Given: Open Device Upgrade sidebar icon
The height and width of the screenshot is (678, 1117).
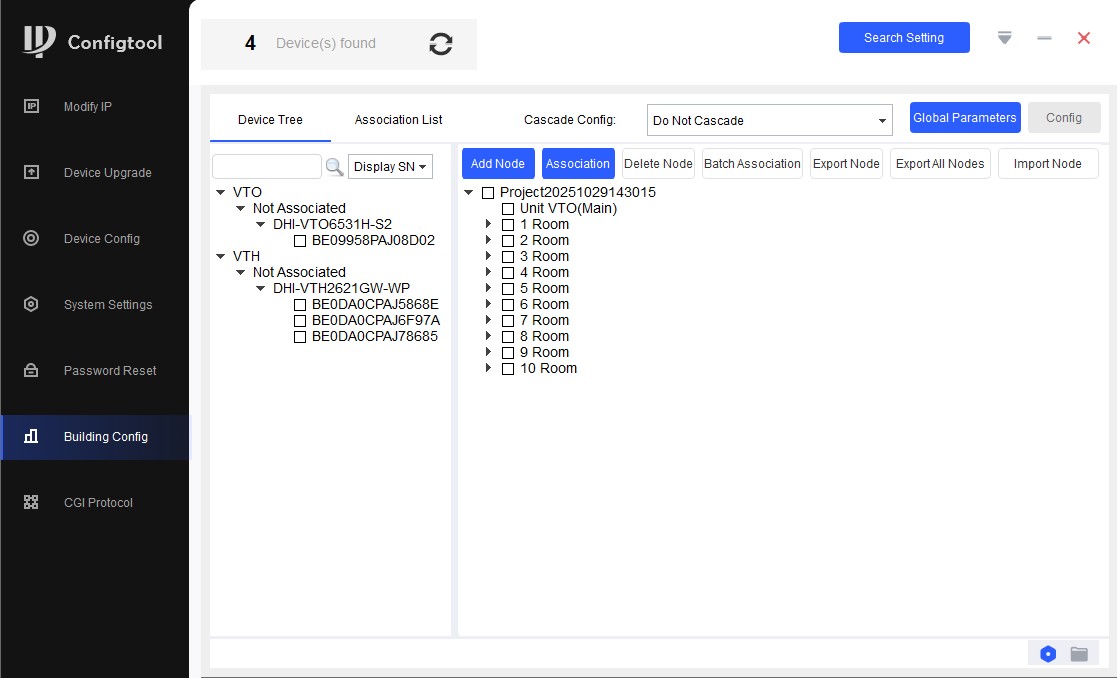Looking at the screenshot, I should [x=31, y=172].
